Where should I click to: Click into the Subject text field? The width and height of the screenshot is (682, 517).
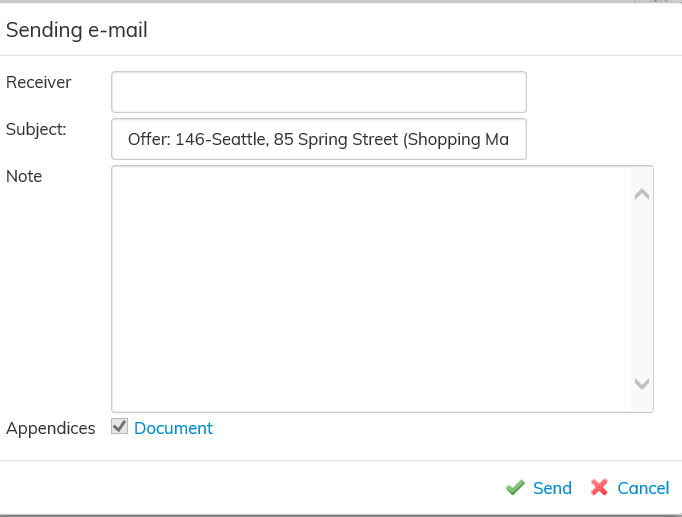coord(318,140)
